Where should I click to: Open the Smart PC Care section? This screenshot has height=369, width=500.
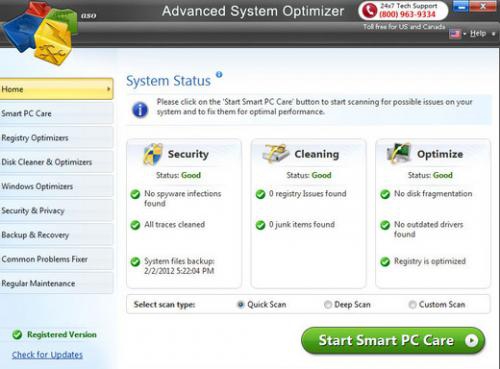56,113
